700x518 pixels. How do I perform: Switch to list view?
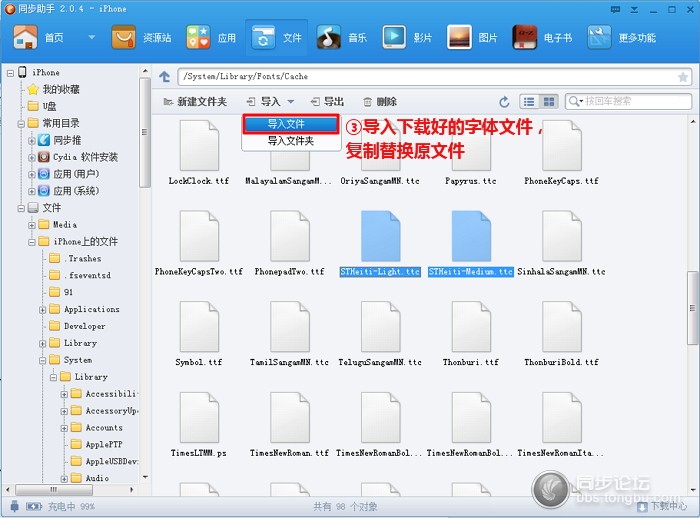[x=529, y=102]
